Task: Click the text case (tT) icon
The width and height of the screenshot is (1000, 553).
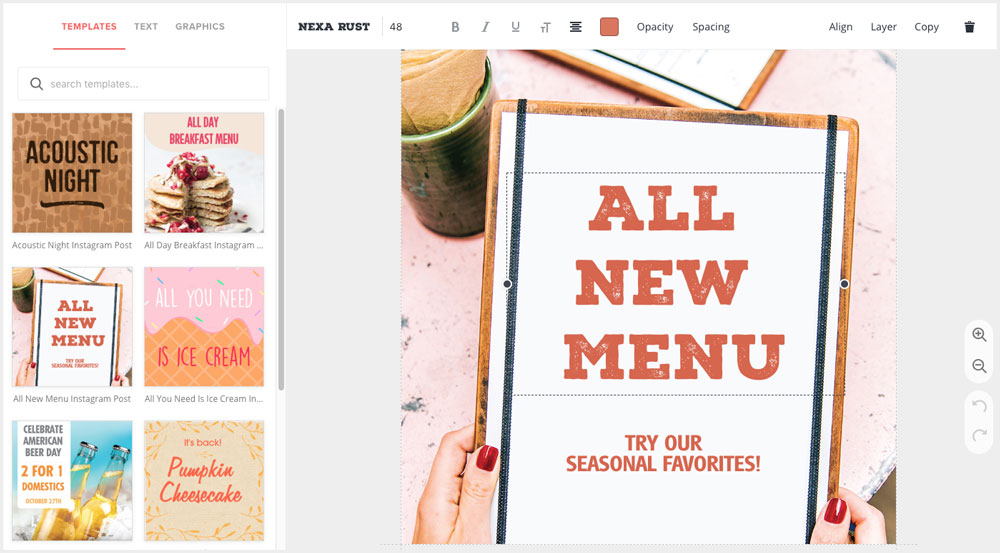Action: pyautogui.click(x=545, y=27)
